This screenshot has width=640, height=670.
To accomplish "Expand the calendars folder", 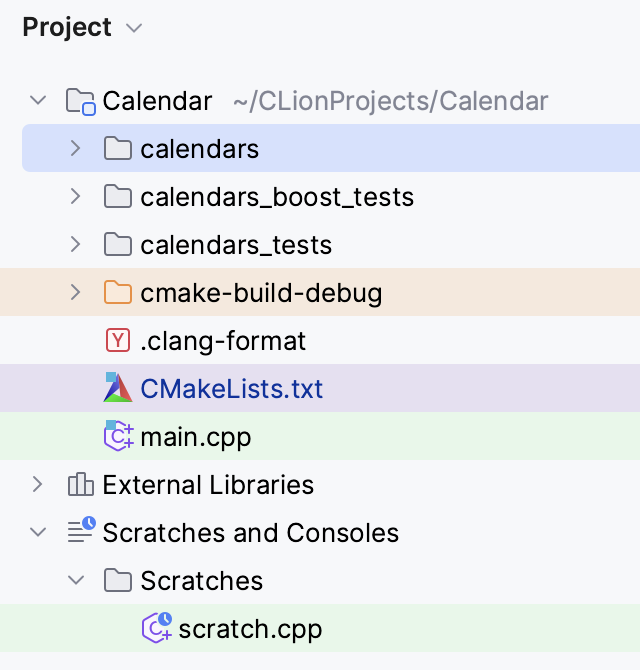I will 76,148.
